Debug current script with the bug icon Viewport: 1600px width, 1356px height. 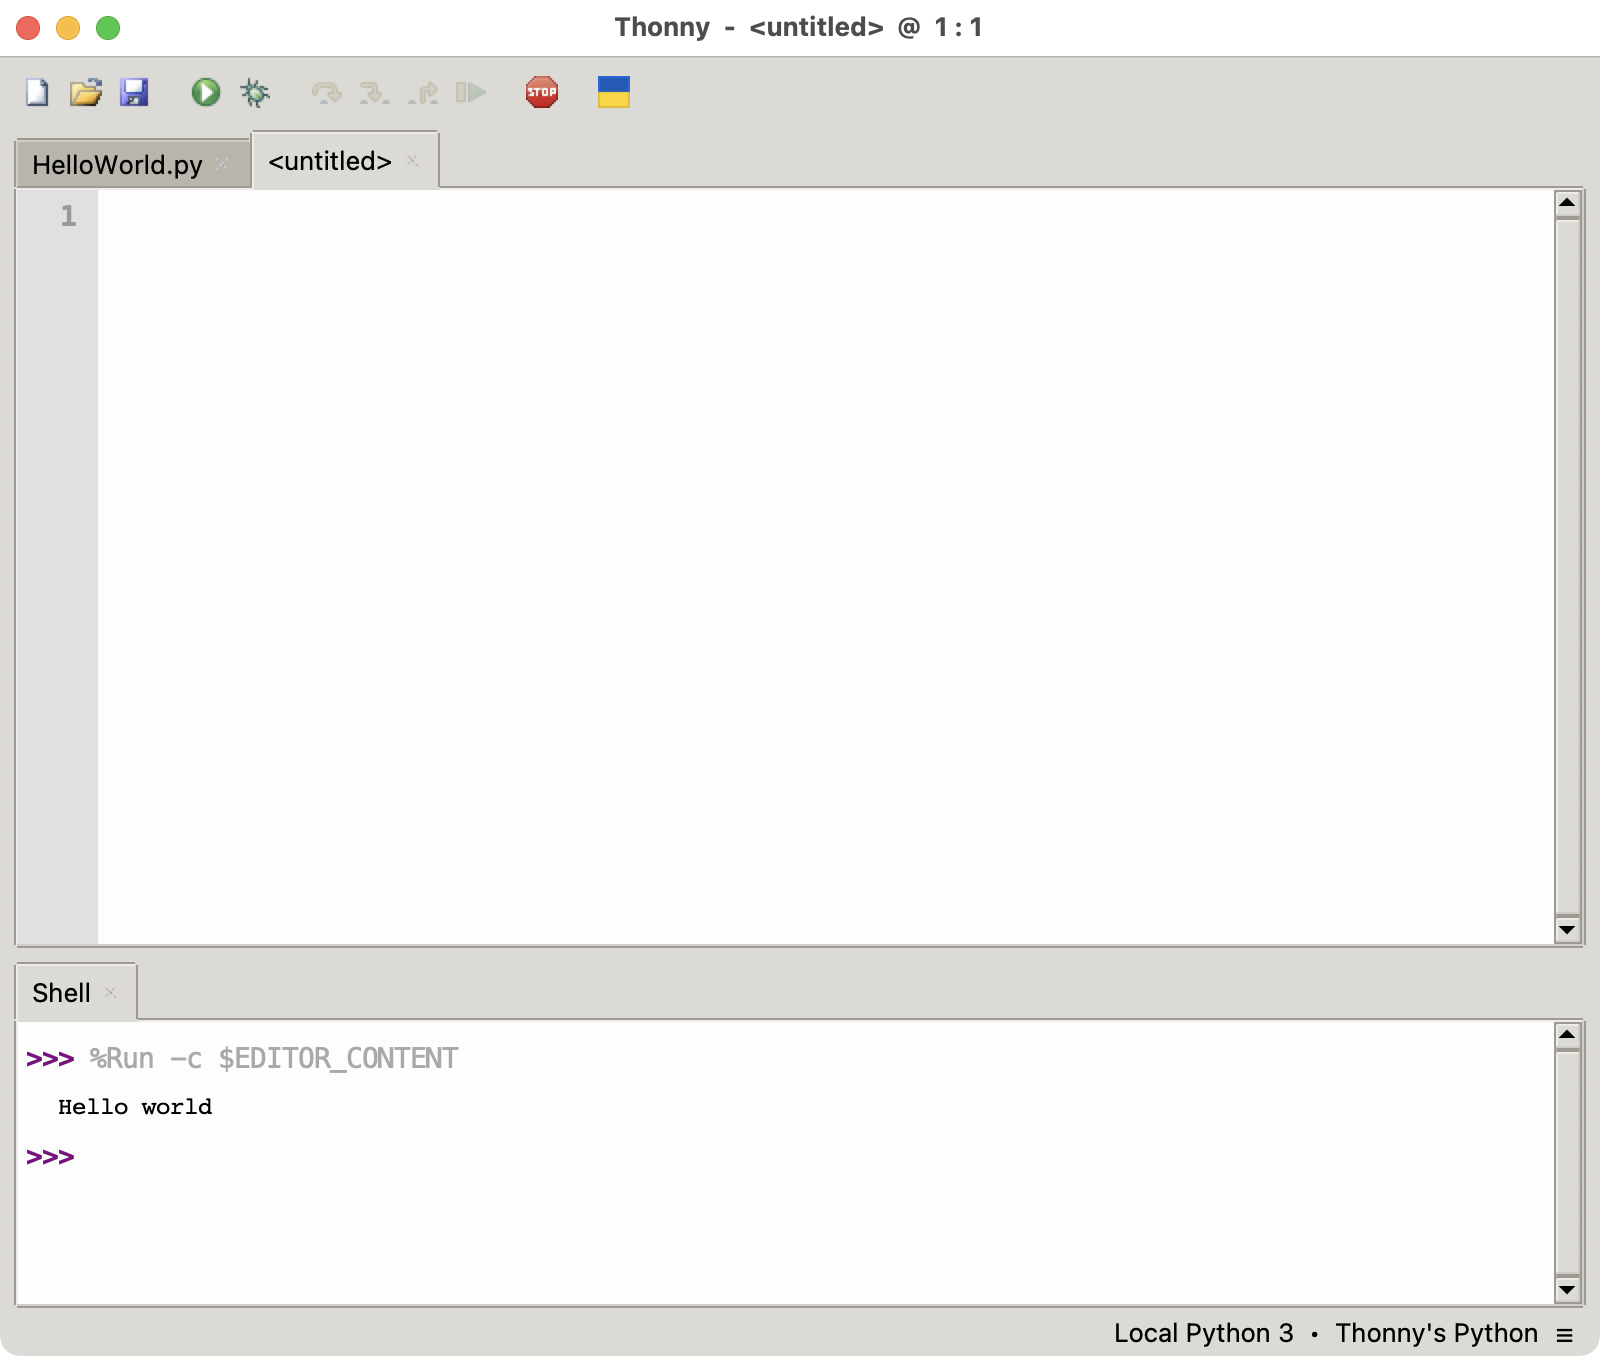[255, 93]
